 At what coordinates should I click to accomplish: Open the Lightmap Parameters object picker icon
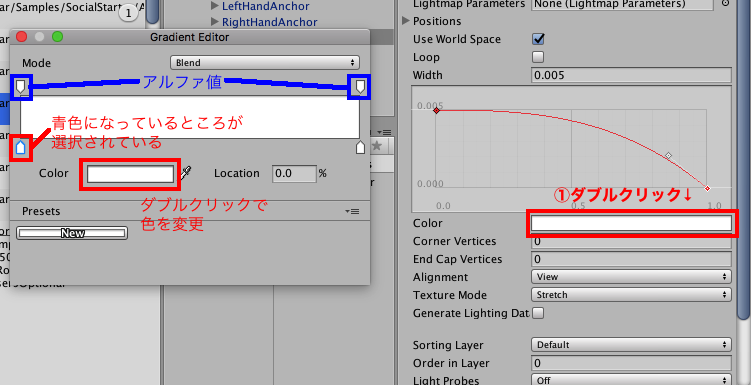pos(726,3)
